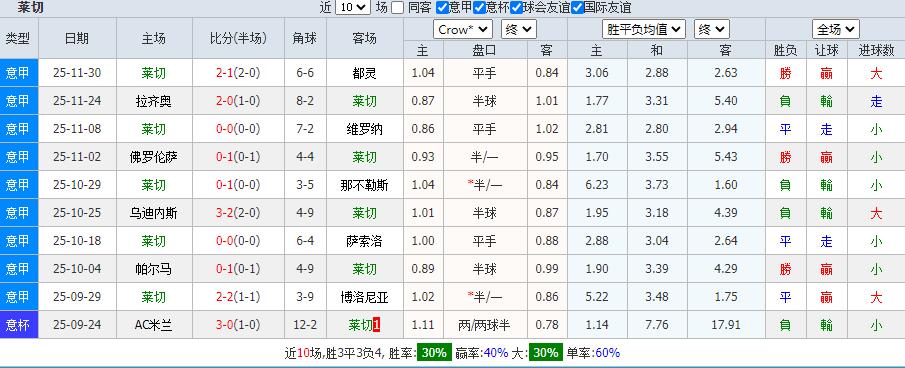Screen dimensions: 905x368
Task: Open the 全场 period dropdown
Action: click(x=835, y=29)
